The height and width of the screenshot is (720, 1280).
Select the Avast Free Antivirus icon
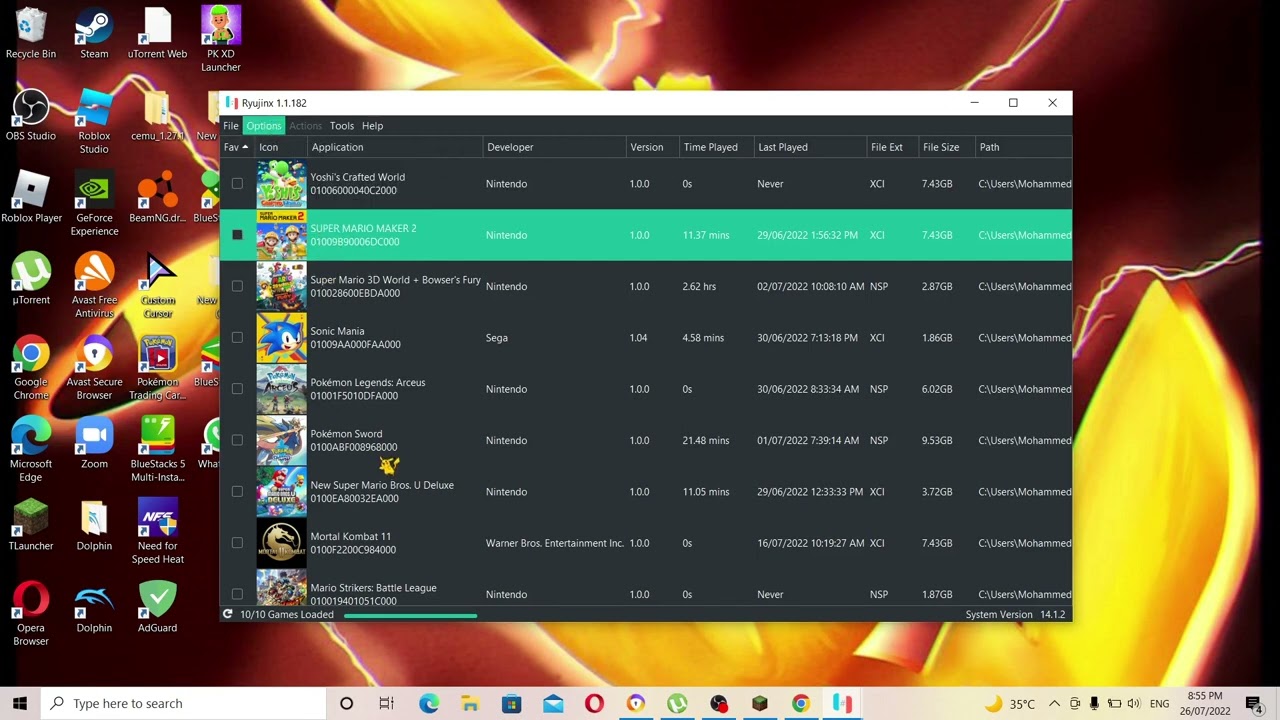pos(94,285)
